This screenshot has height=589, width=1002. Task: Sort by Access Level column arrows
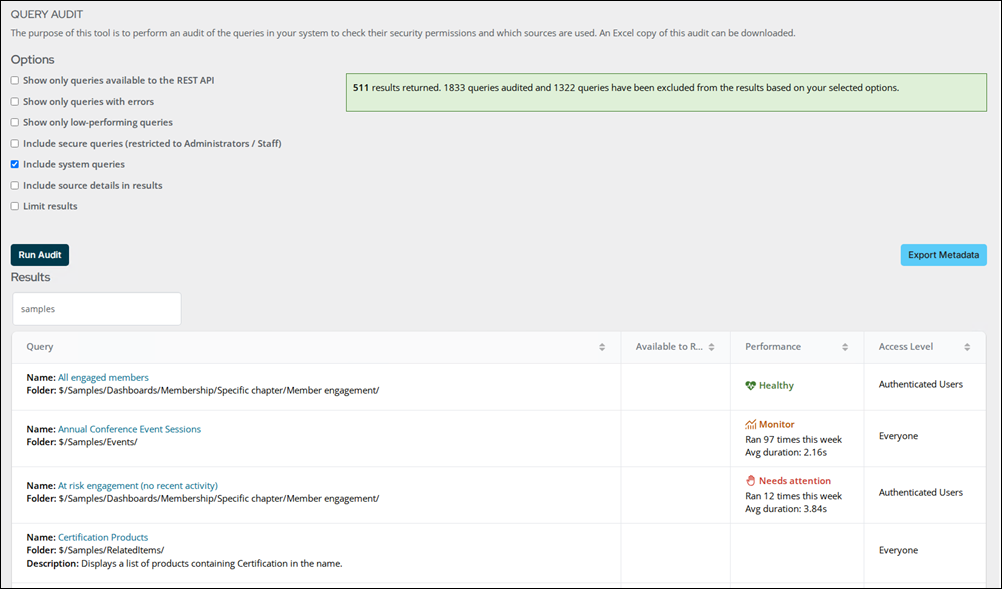[967, 347]
